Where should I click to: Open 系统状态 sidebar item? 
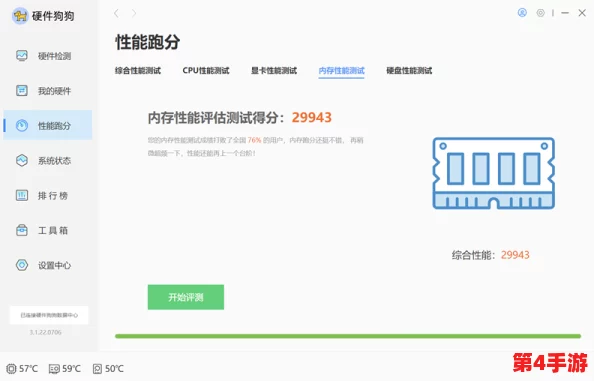[x=48, y=161]
